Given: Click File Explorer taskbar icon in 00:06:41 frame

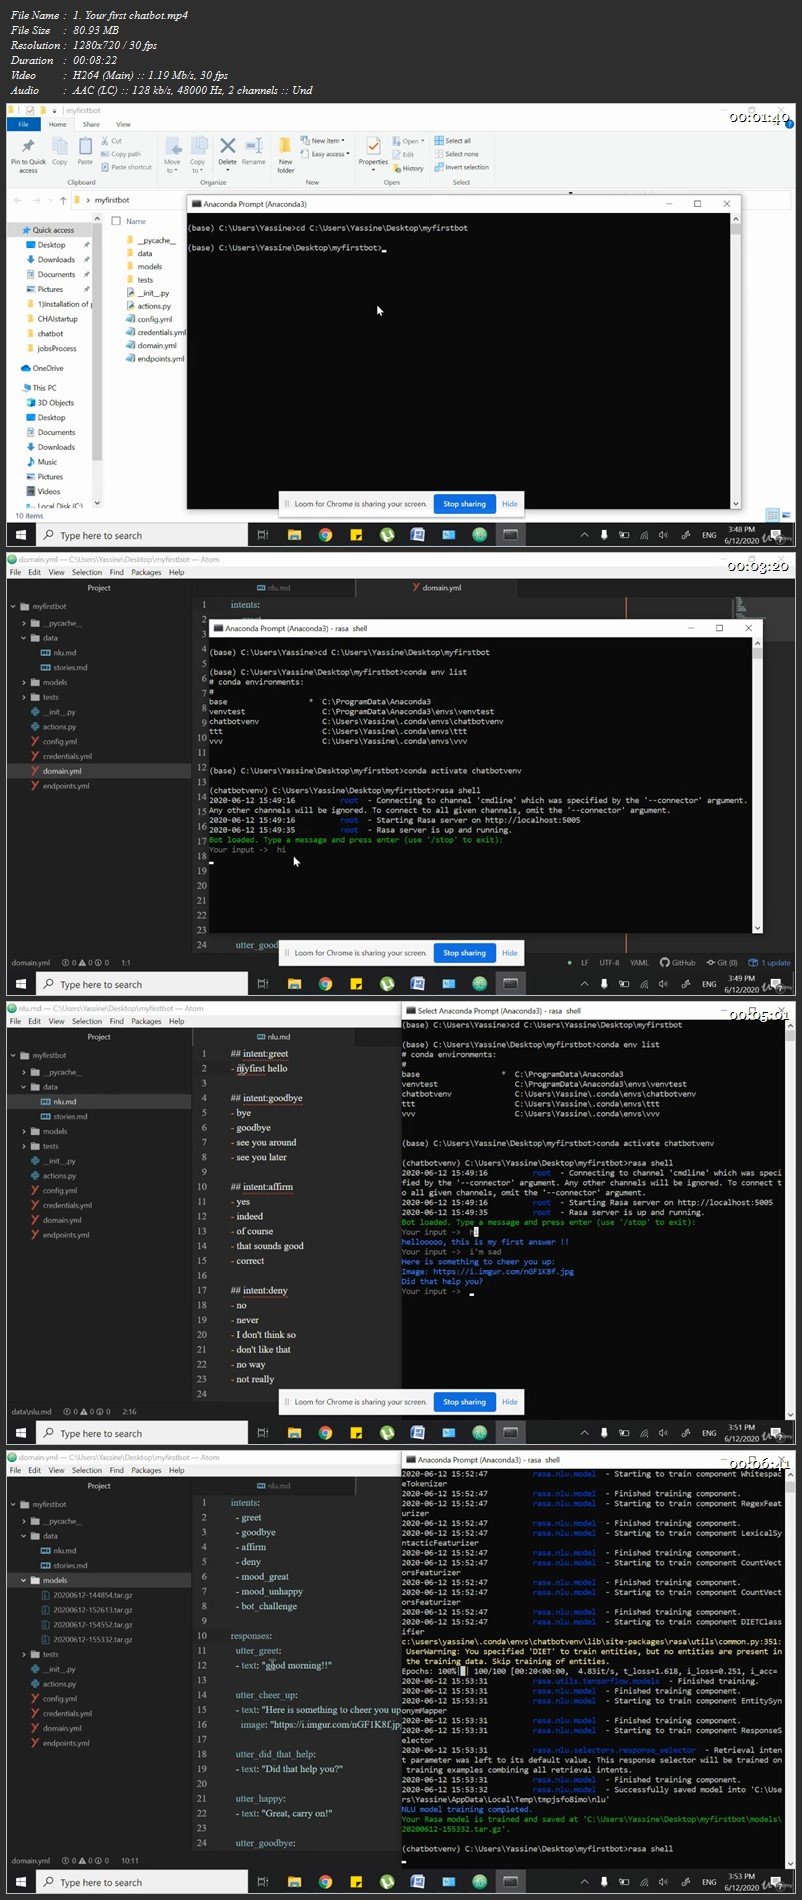Looking at the screenshot, I should 294,1882.
